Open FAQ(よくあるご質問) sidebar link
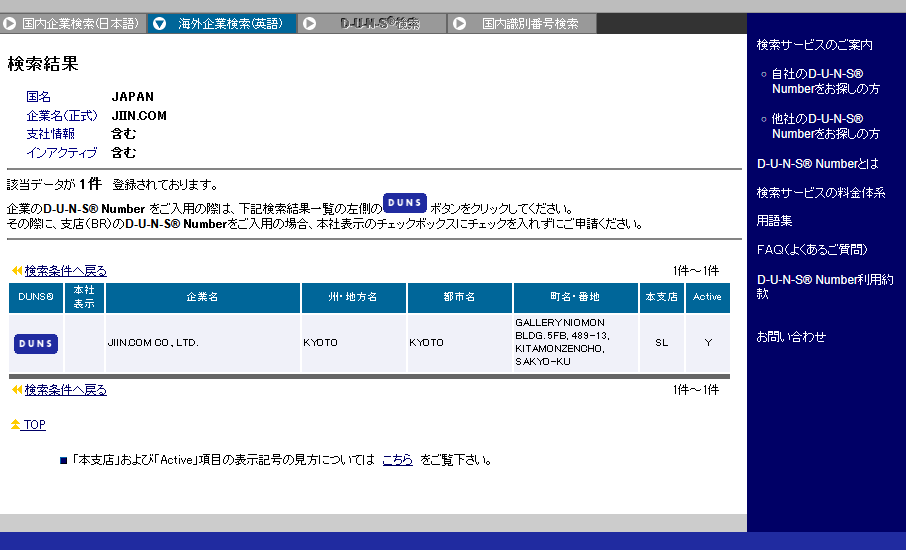Viewport: 906px width, 550px height. [x=812, y=250]
